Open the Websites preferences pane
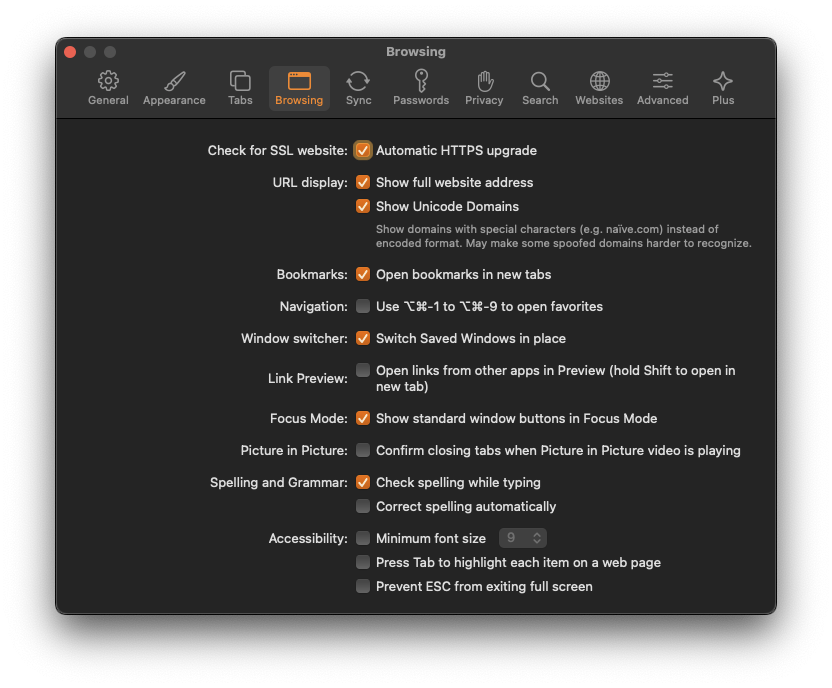 (x=598, y=88)
